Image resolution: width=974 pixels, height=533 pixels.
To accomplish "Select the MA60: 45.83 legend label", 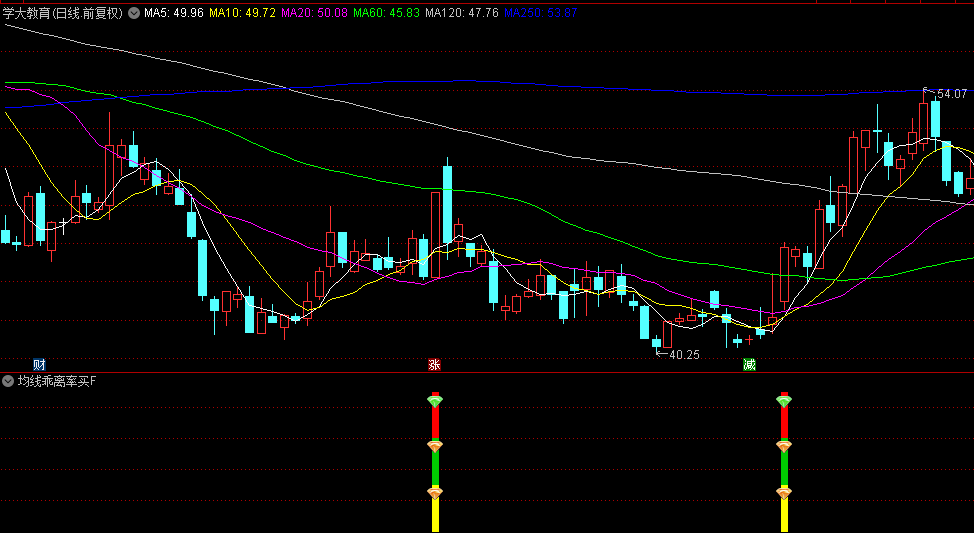I will pos(386,12).
